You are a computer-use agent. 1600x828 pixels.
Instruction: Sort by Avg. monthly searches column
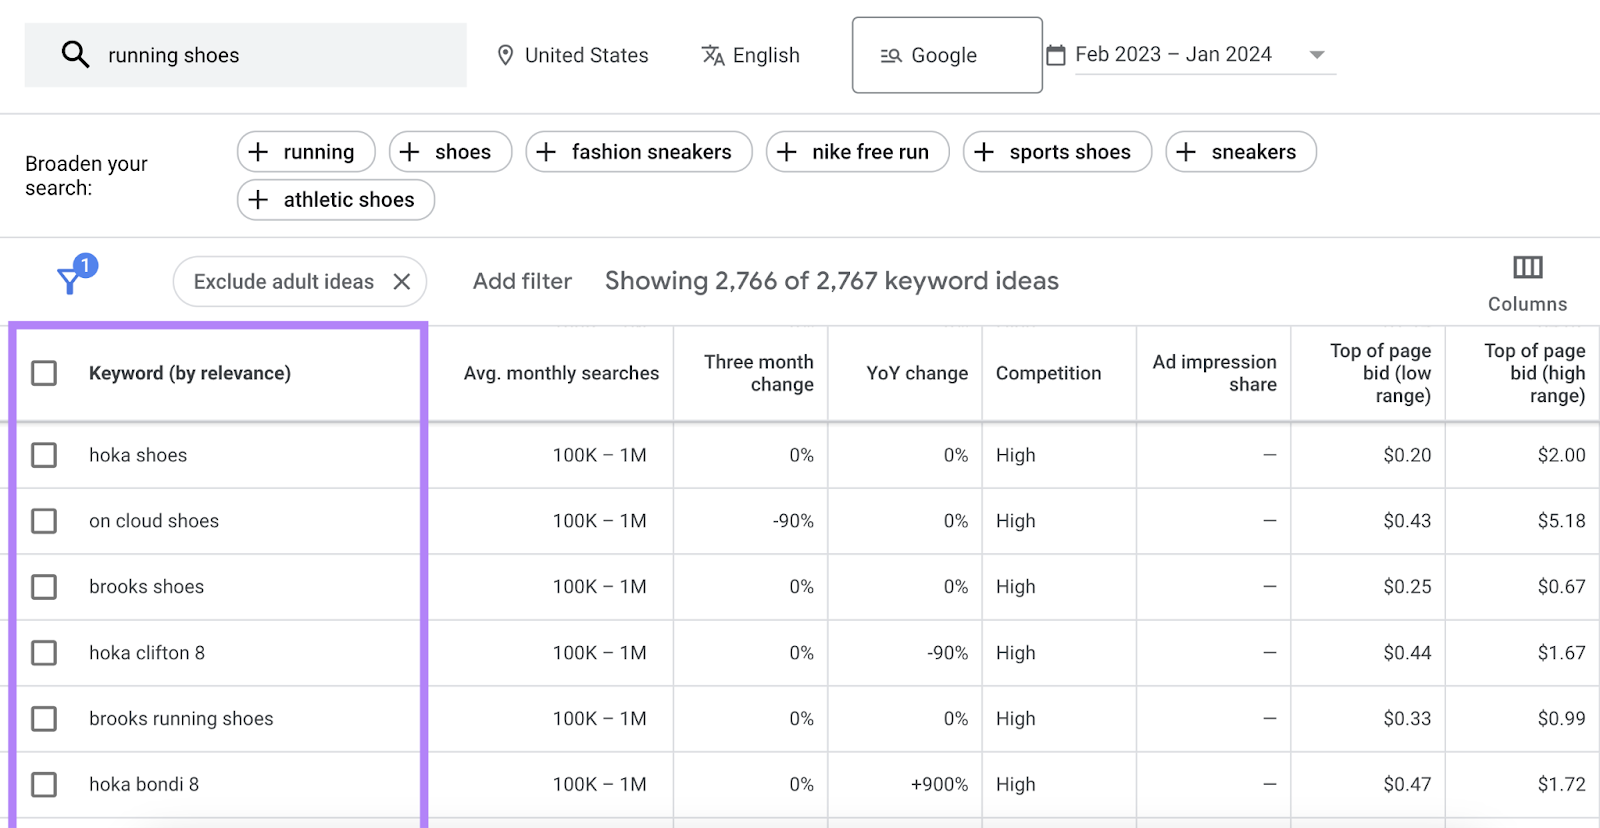pyautogui.click(x=561, y=373)
